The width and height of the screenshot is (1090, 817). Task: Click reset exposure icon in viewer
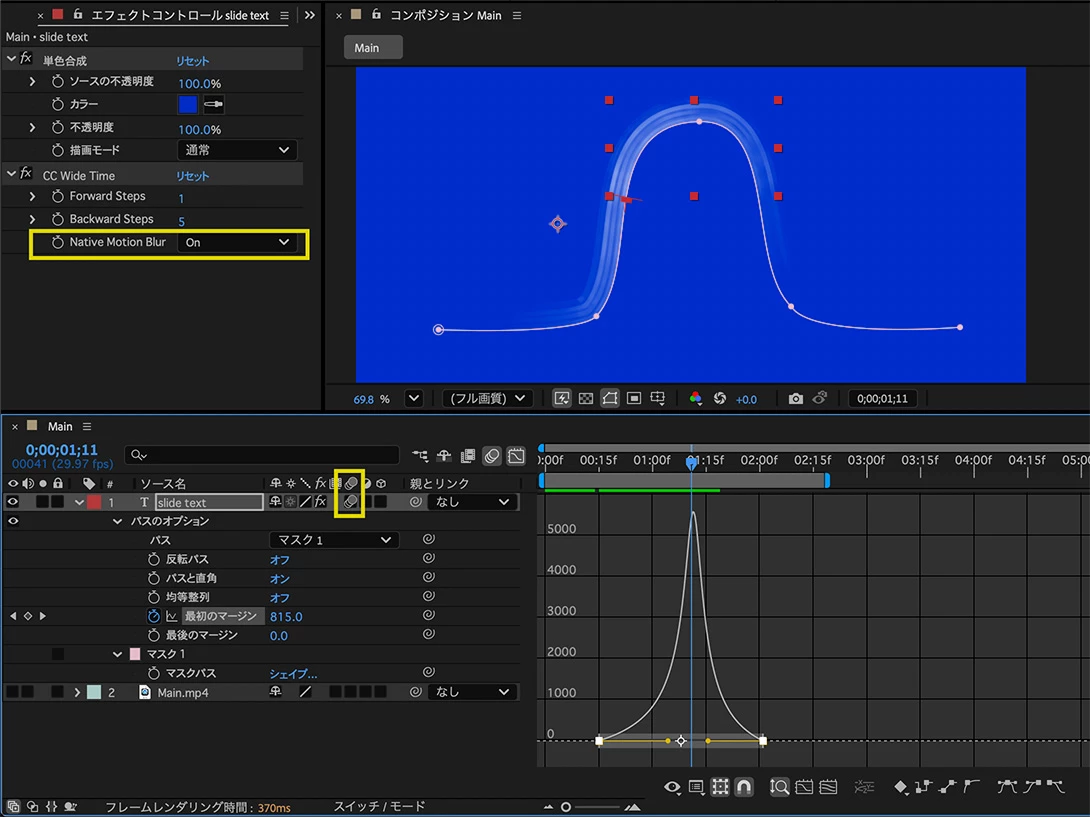point(719,398)
